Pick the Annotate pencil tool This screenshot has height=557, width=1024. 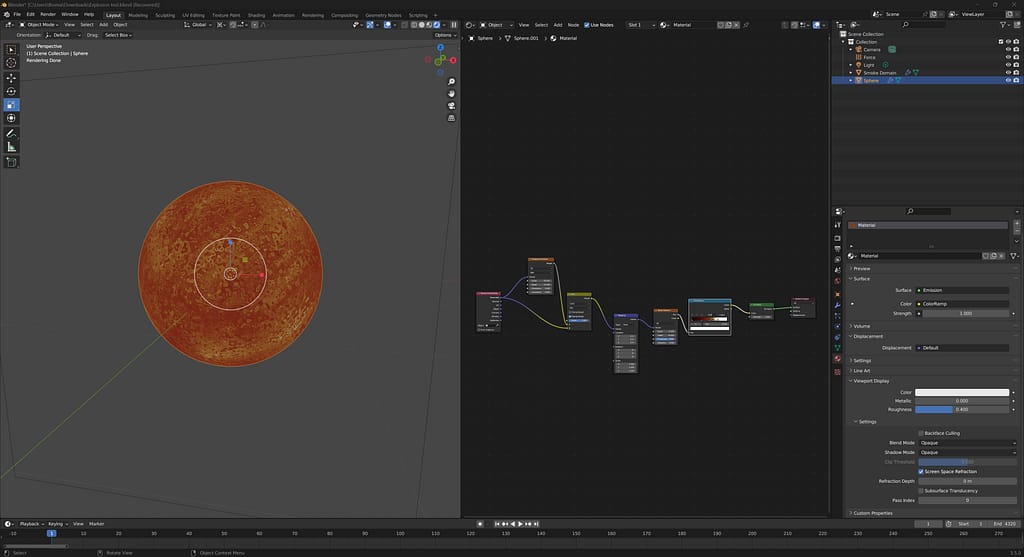12,133
